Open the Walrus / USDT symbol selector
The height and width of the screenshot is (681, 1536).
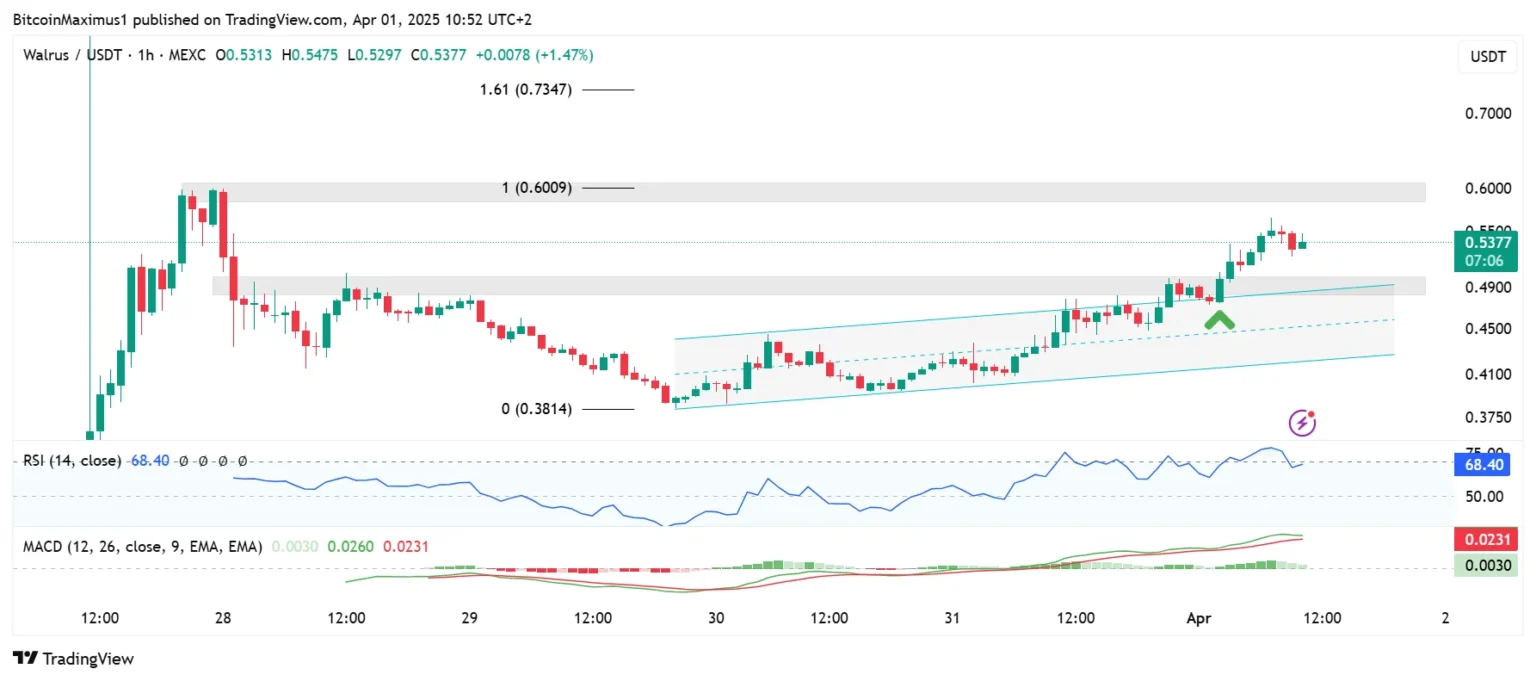click(75, 55)
